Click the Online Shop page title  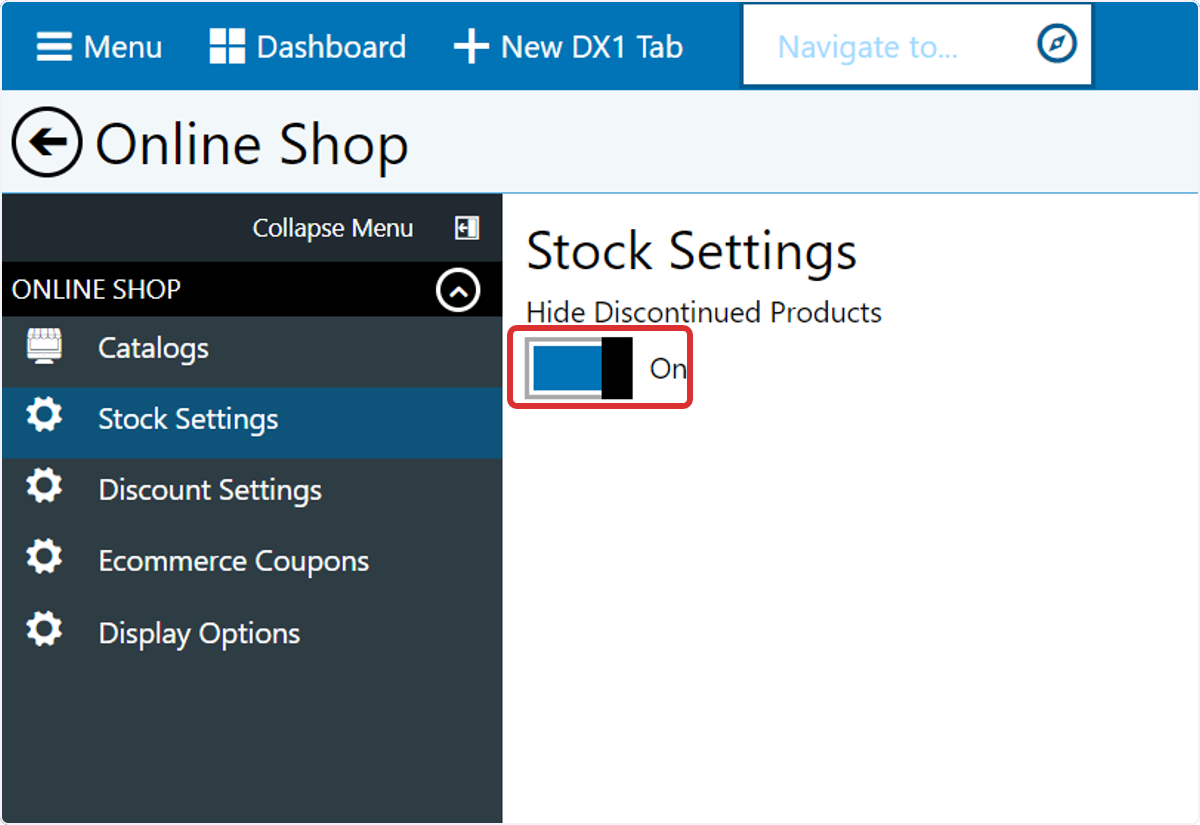[252, 146]
